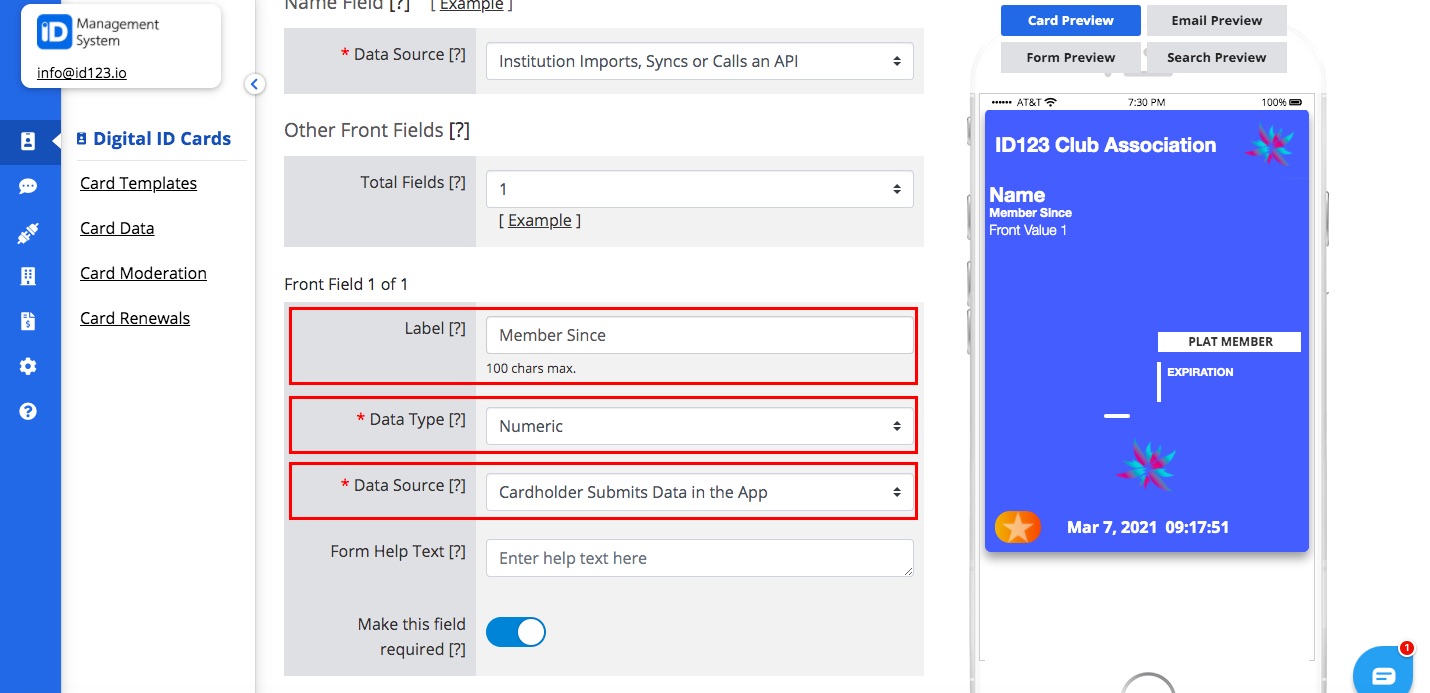Open the Total Fields dropdown

pos(699,189)
